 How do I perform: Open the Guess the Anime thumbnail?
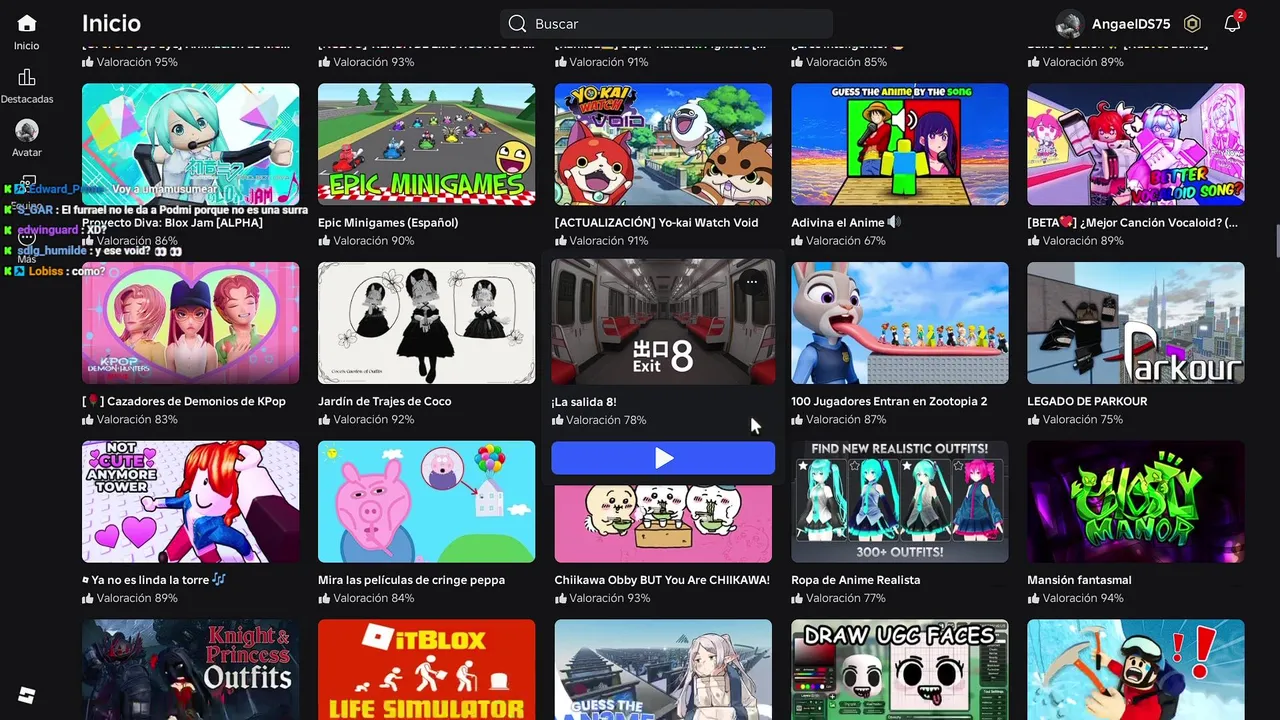663,669
